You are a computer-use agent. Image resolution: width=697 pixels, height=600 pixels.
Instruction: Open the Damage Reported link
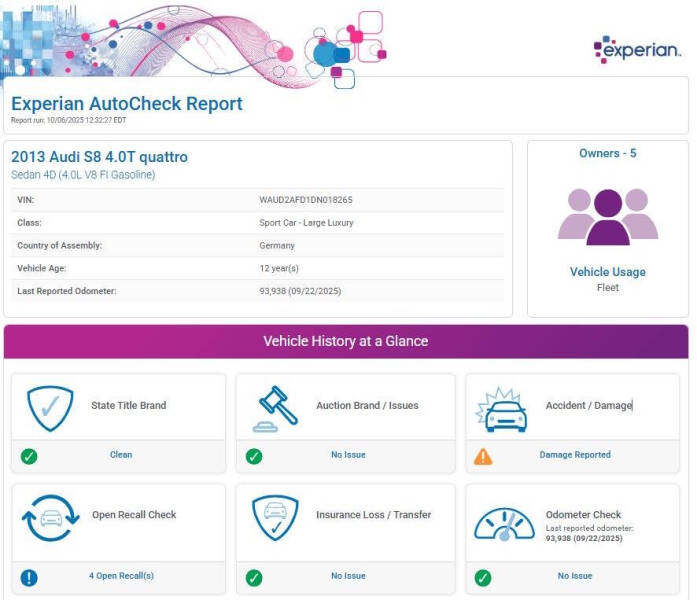[x=575, y=455]
